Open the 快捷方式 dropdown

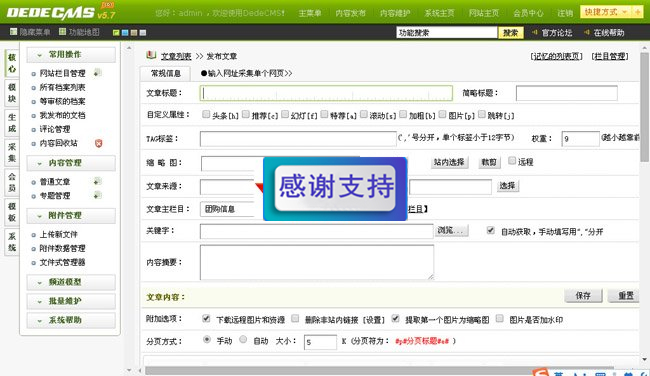[606, 12]
